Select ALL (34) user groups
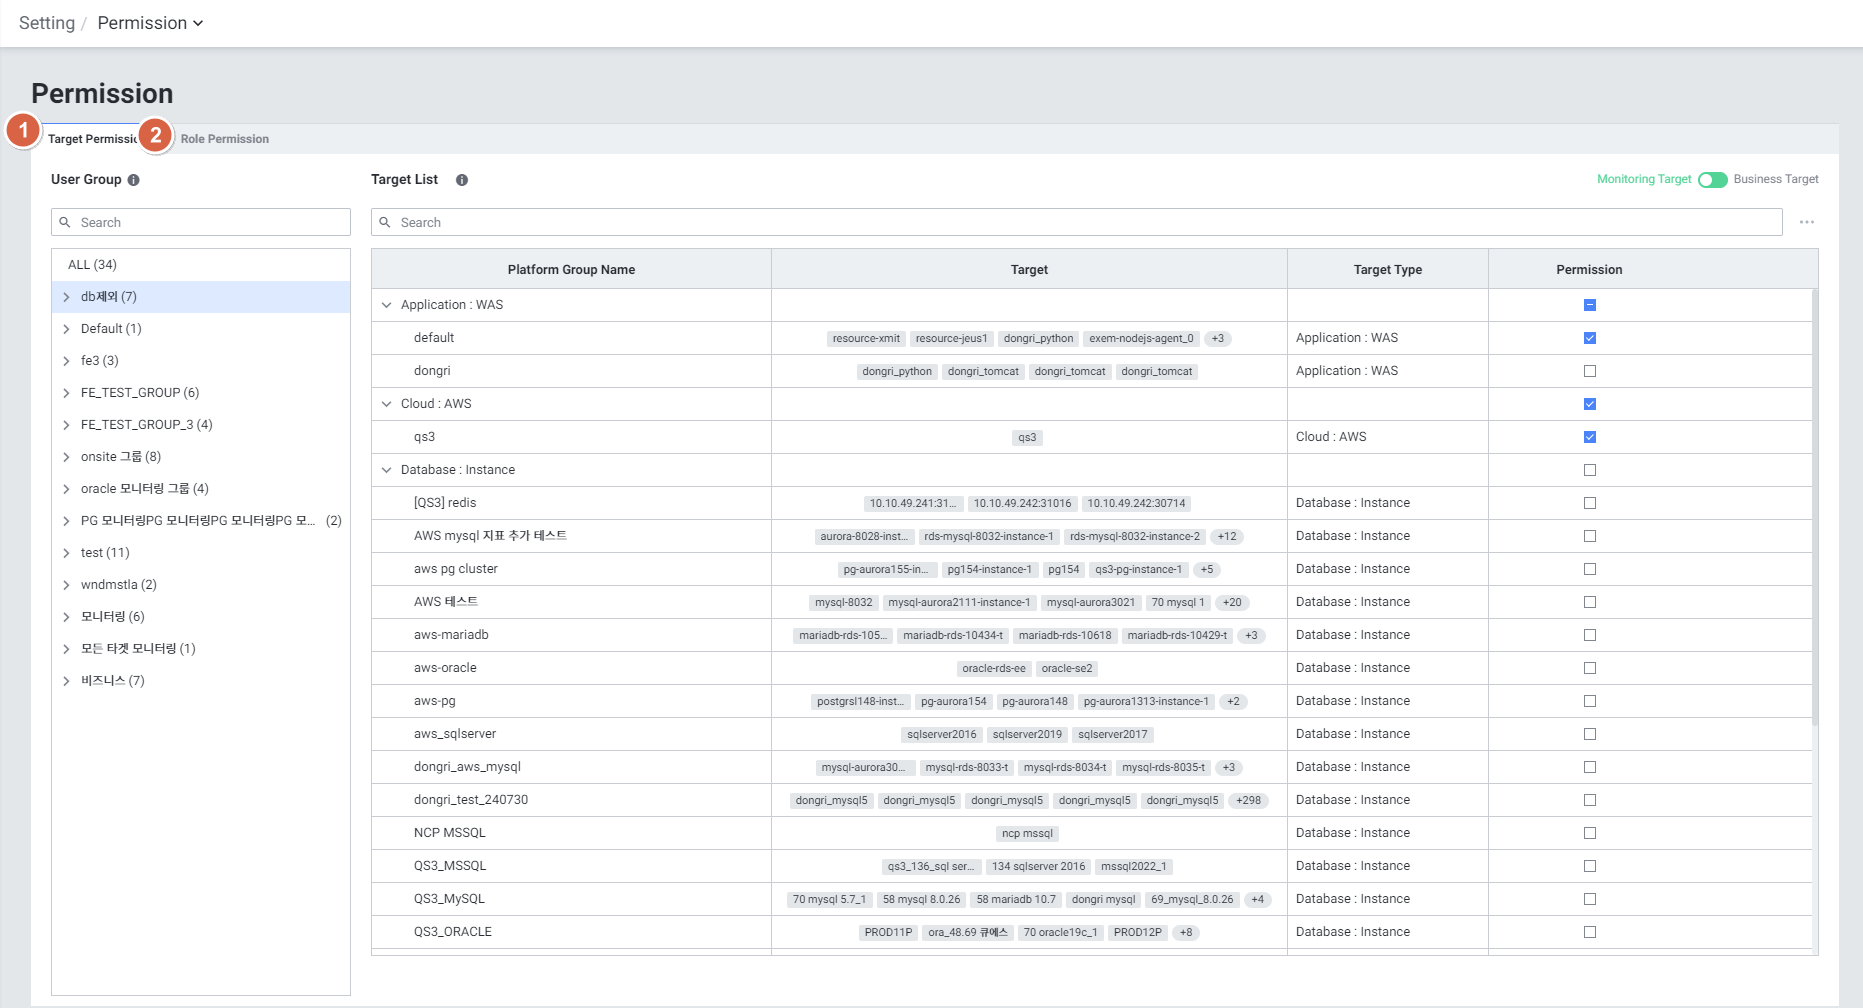Screen dimensions: 1863x1008 click(92, 265)
